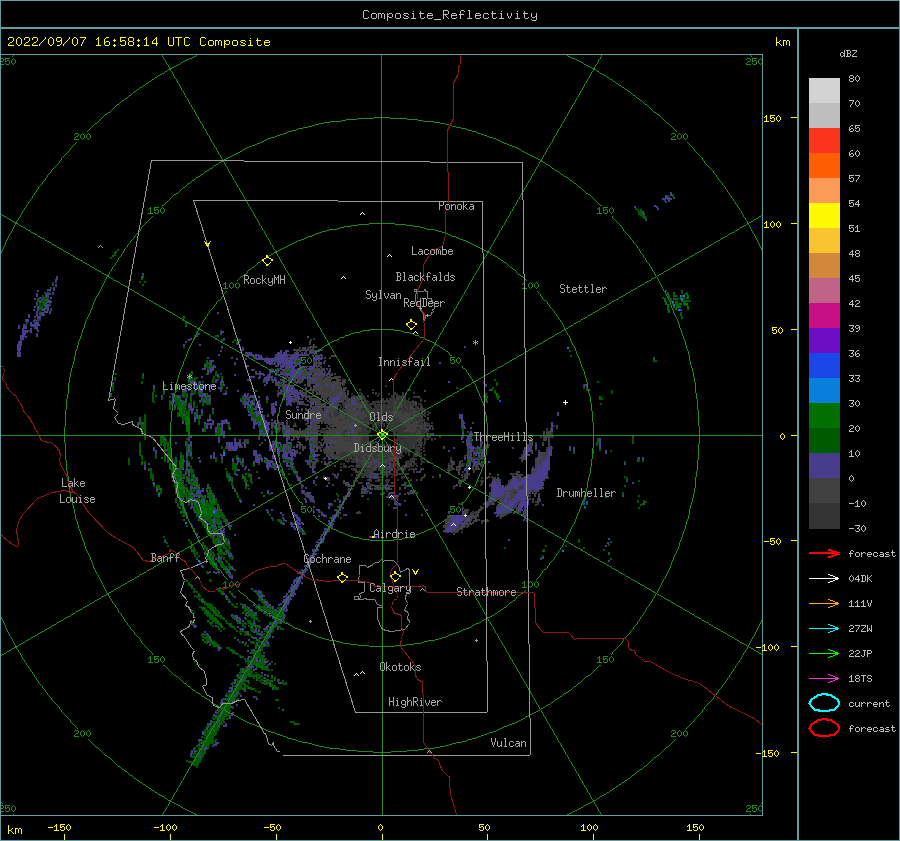The image size is (900, 841).
Task: Click the ThreeHills town label
Action: [503, 437]
